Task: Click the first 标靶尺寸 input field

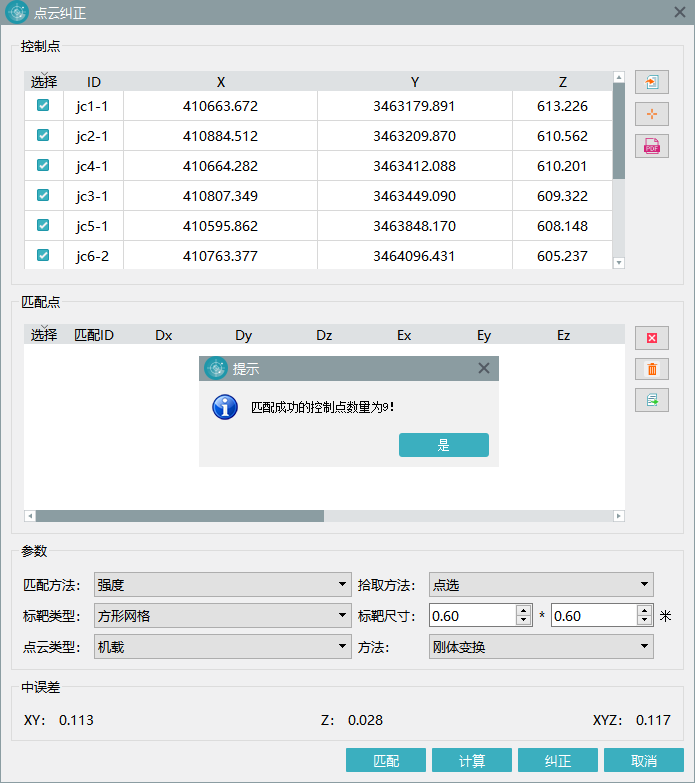Action: tap(472, 616)
